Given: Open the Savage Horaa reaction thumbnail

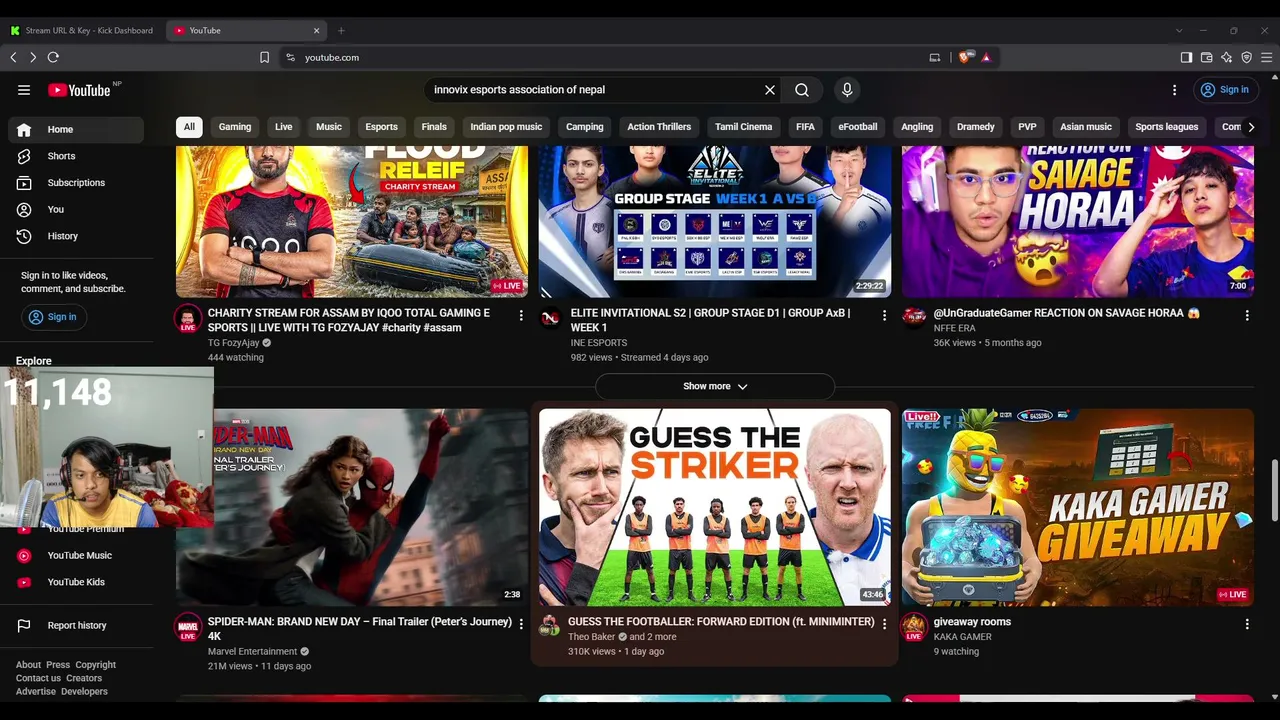Looking at the screenshot, I should [1078, 222].
